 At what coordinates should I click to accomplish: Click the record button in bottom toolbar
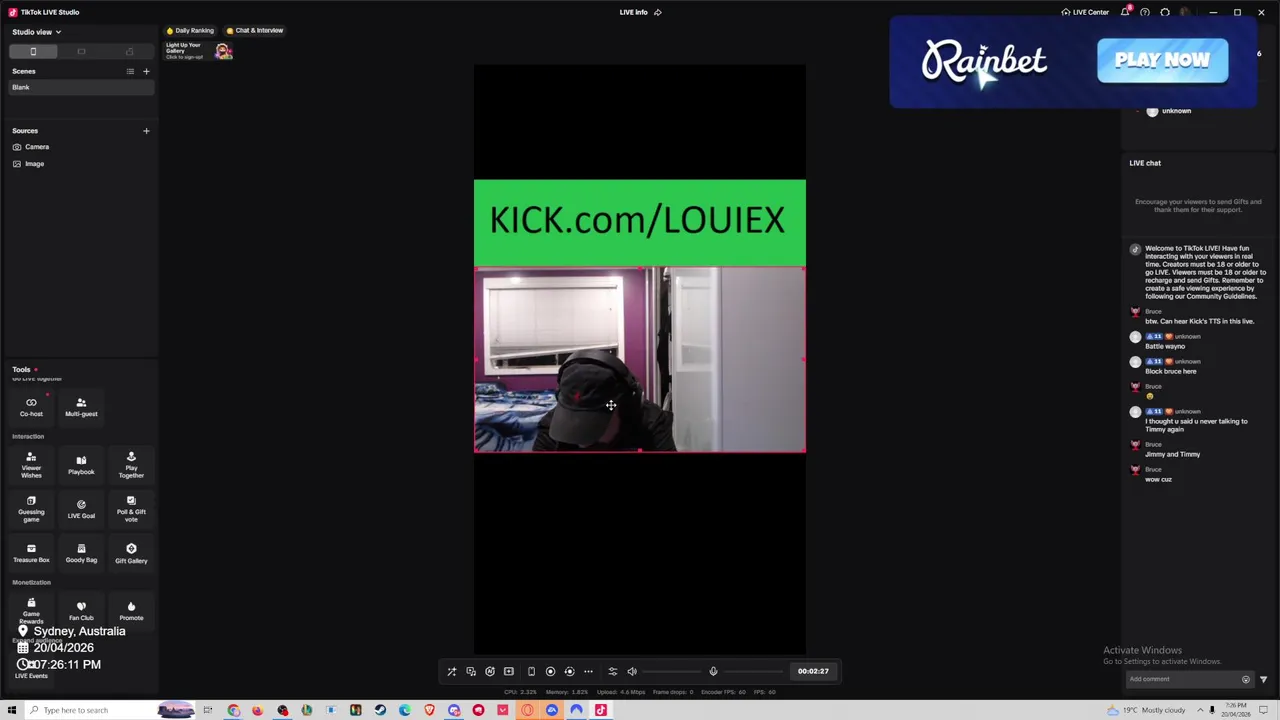pyautogui.click(x=550, y=671)
